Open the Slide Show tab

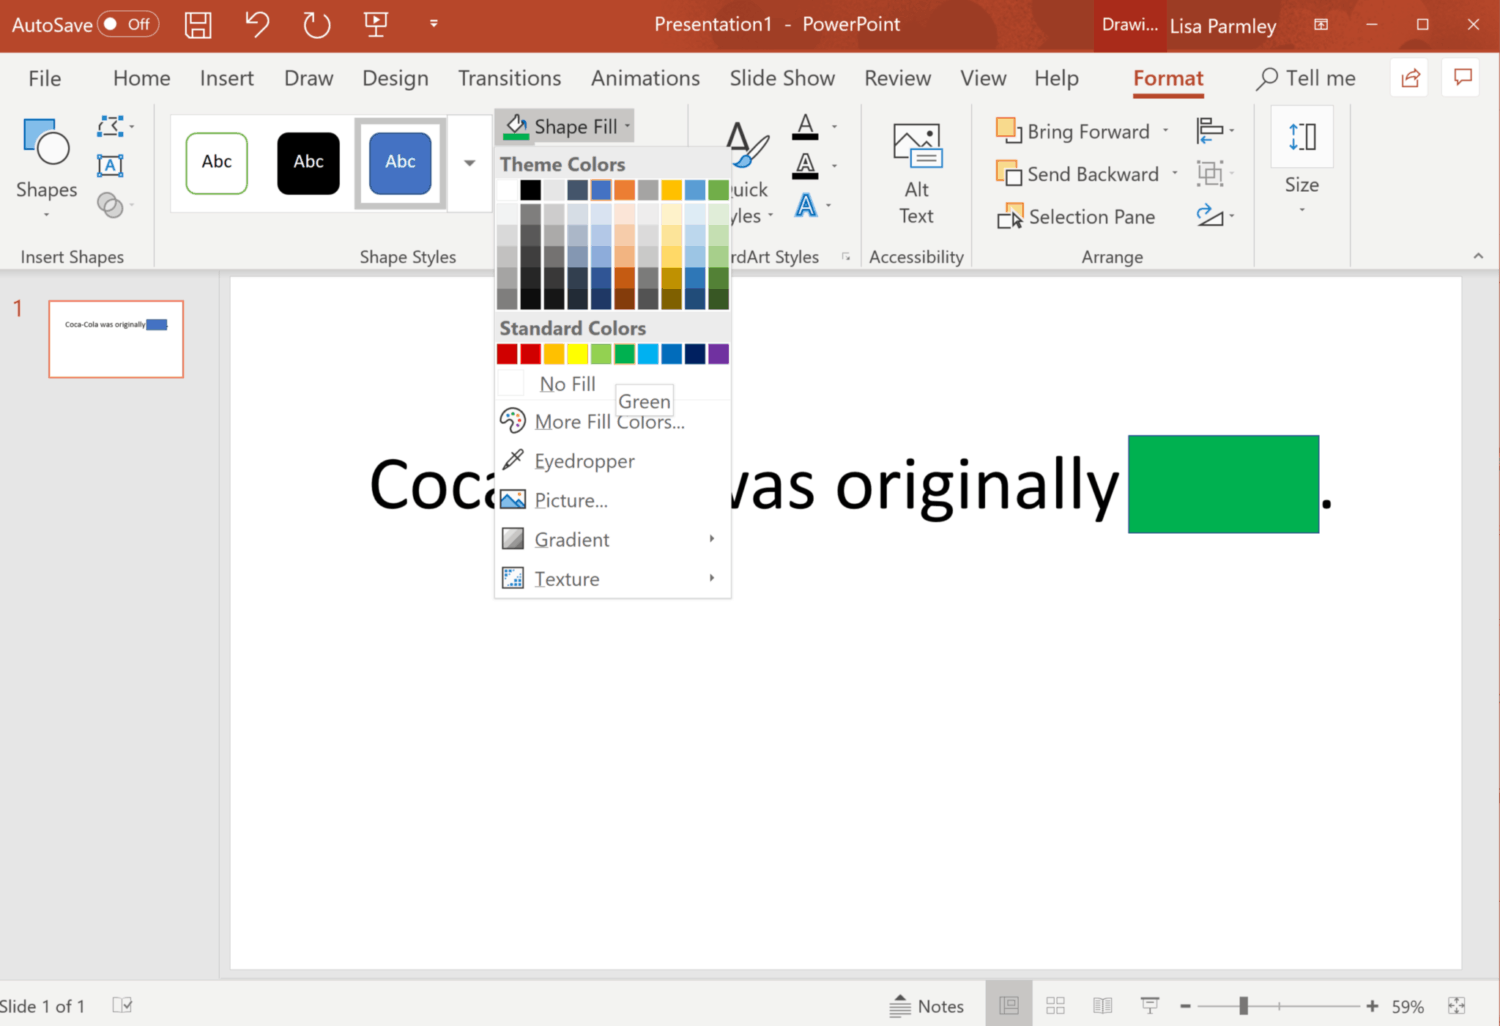pyautogui.click(x=782, y=78)
